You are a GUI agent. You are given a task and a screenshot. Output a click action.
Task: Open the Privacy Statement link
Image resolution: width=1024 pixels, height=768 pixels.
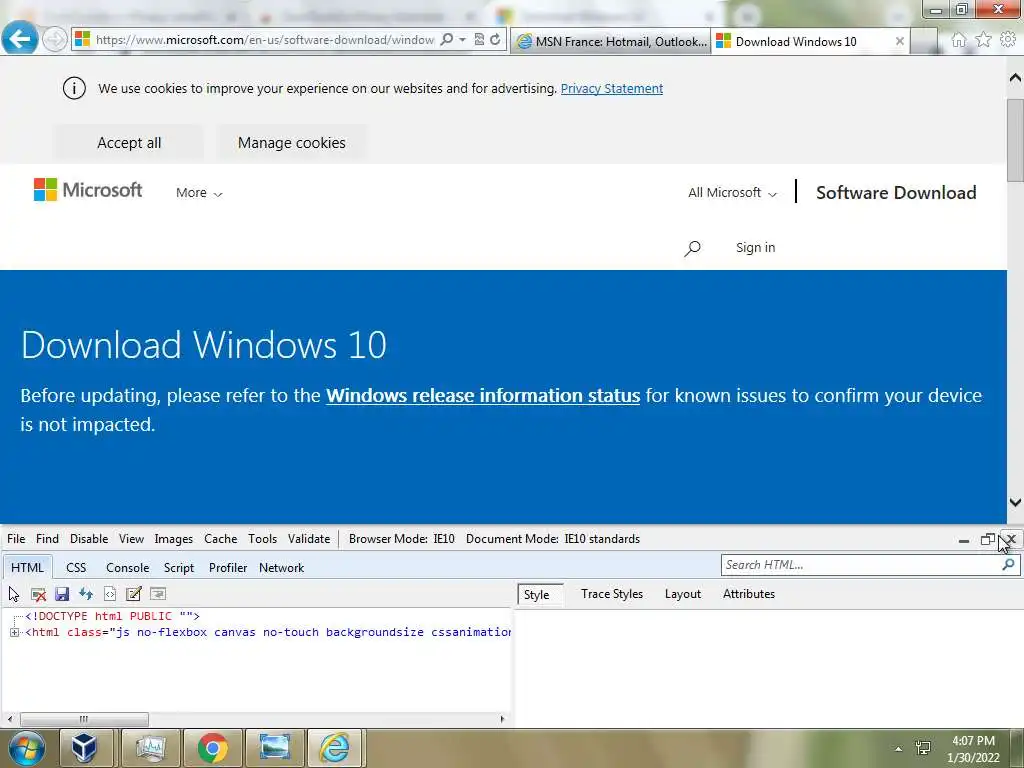(611, 88)
